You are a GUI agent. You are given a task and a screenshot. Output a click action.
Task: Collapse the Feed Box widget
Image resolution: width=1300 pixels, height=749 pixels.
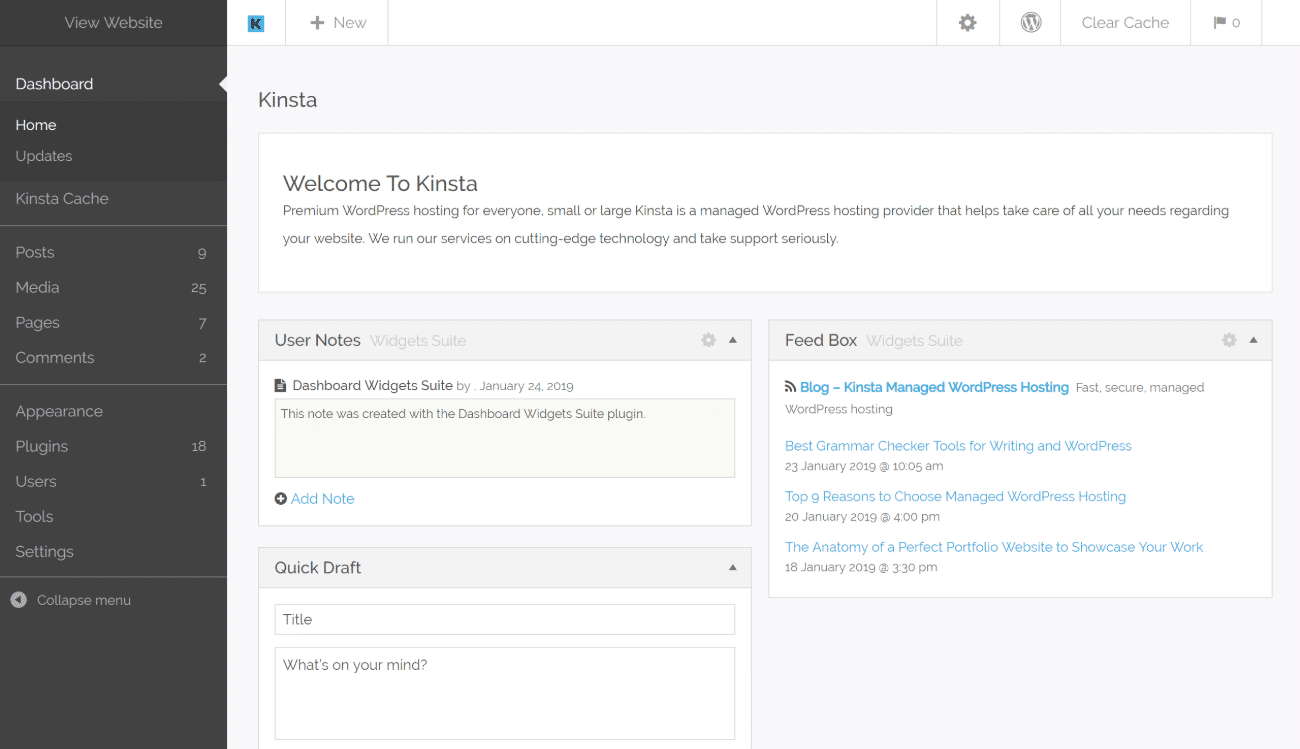[1255, 340]
